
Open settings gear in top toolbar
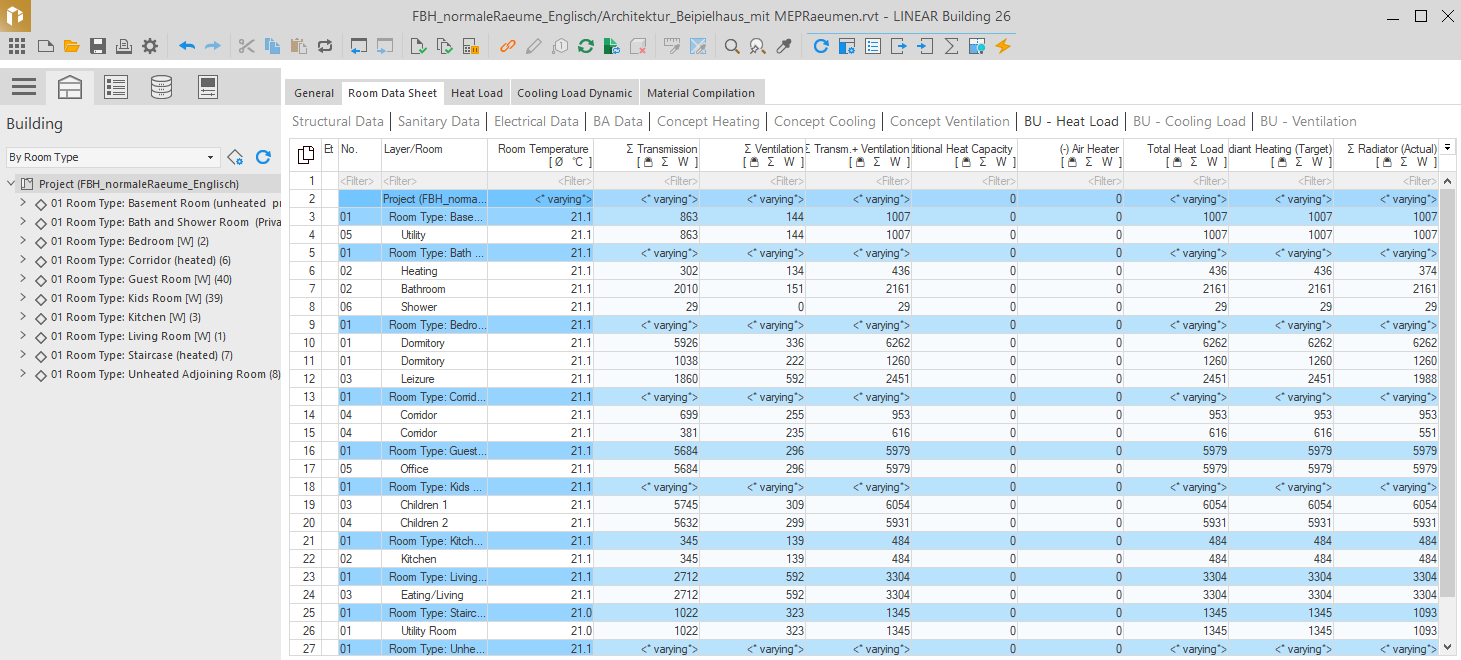[150, 46]
